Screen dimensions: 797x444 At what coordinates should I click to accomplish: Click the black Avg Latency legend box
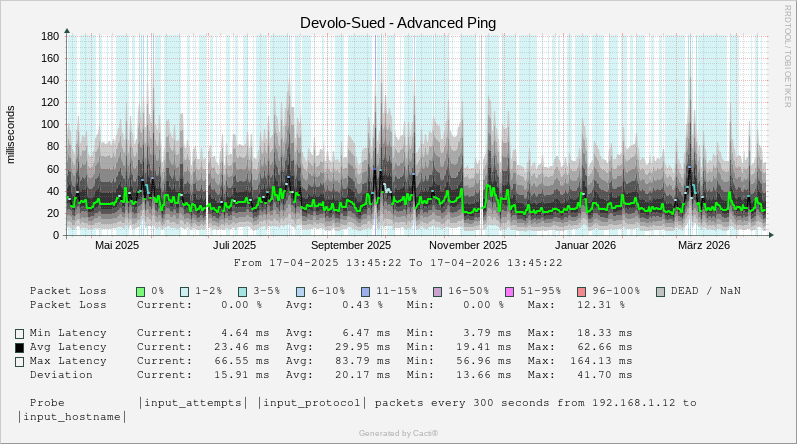tap(19, 347)
